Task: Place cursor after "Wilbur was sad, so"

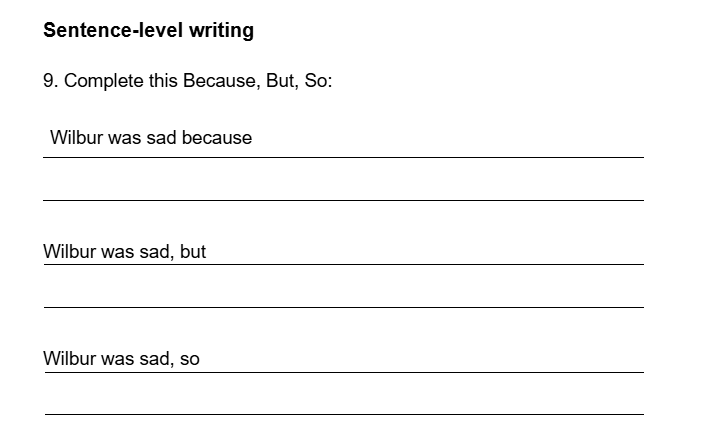Action: [x=201, y=359]
